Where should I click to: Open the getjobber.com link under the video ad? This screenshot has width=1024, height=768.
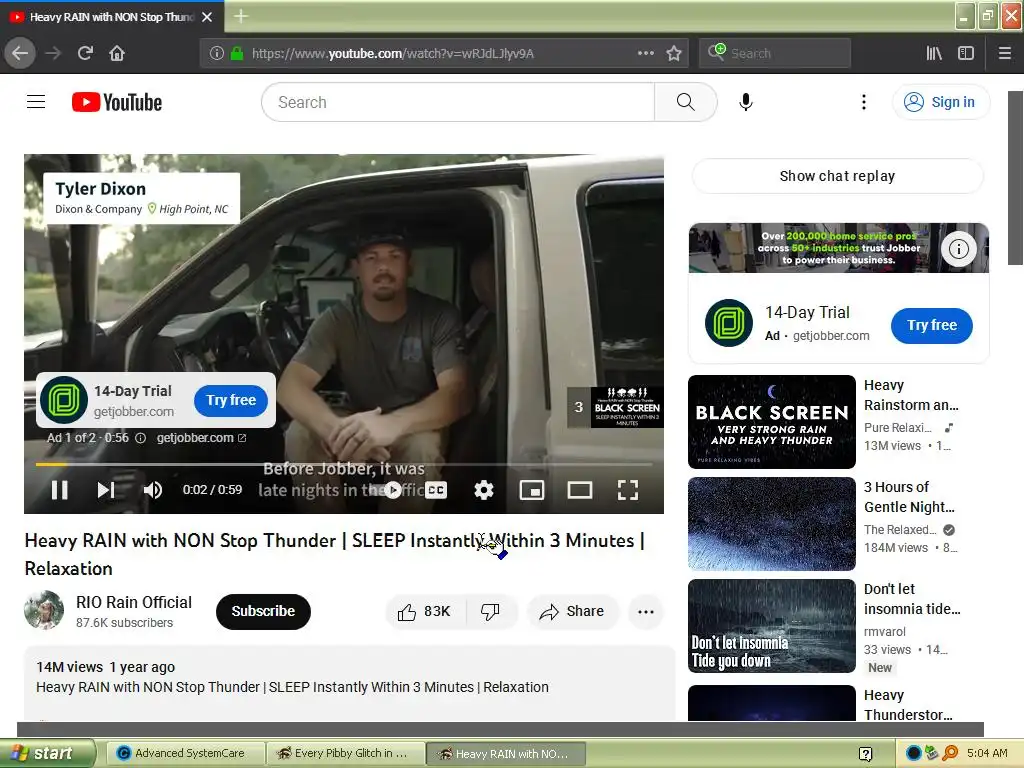(201, 438)
